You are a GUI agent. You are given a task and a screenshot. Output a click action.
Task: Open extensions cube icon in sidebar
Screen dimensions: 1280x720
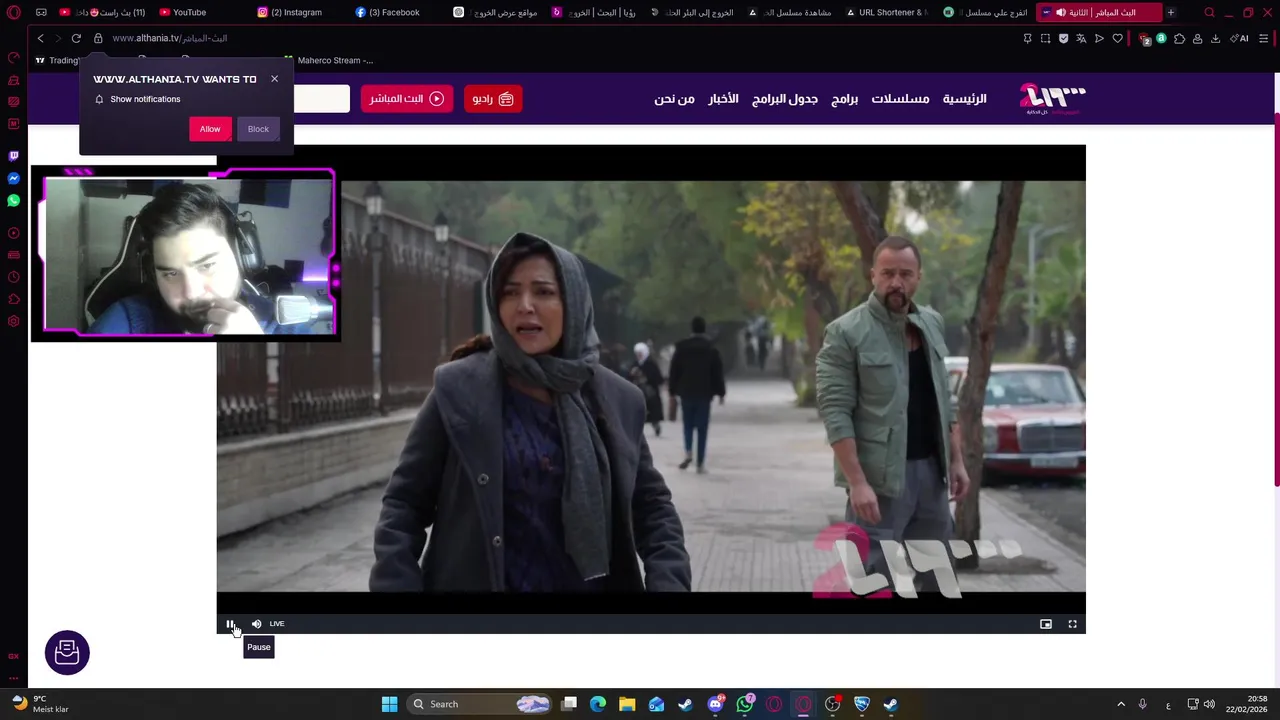[13, 299]
